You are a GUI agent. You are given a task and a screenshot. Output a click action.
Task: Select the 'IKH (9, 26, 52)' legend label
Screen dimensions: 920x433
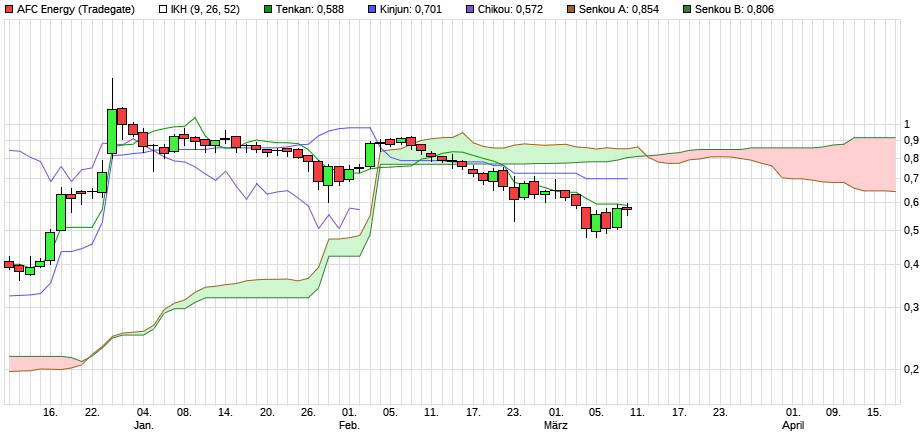[x=205, y=9]
